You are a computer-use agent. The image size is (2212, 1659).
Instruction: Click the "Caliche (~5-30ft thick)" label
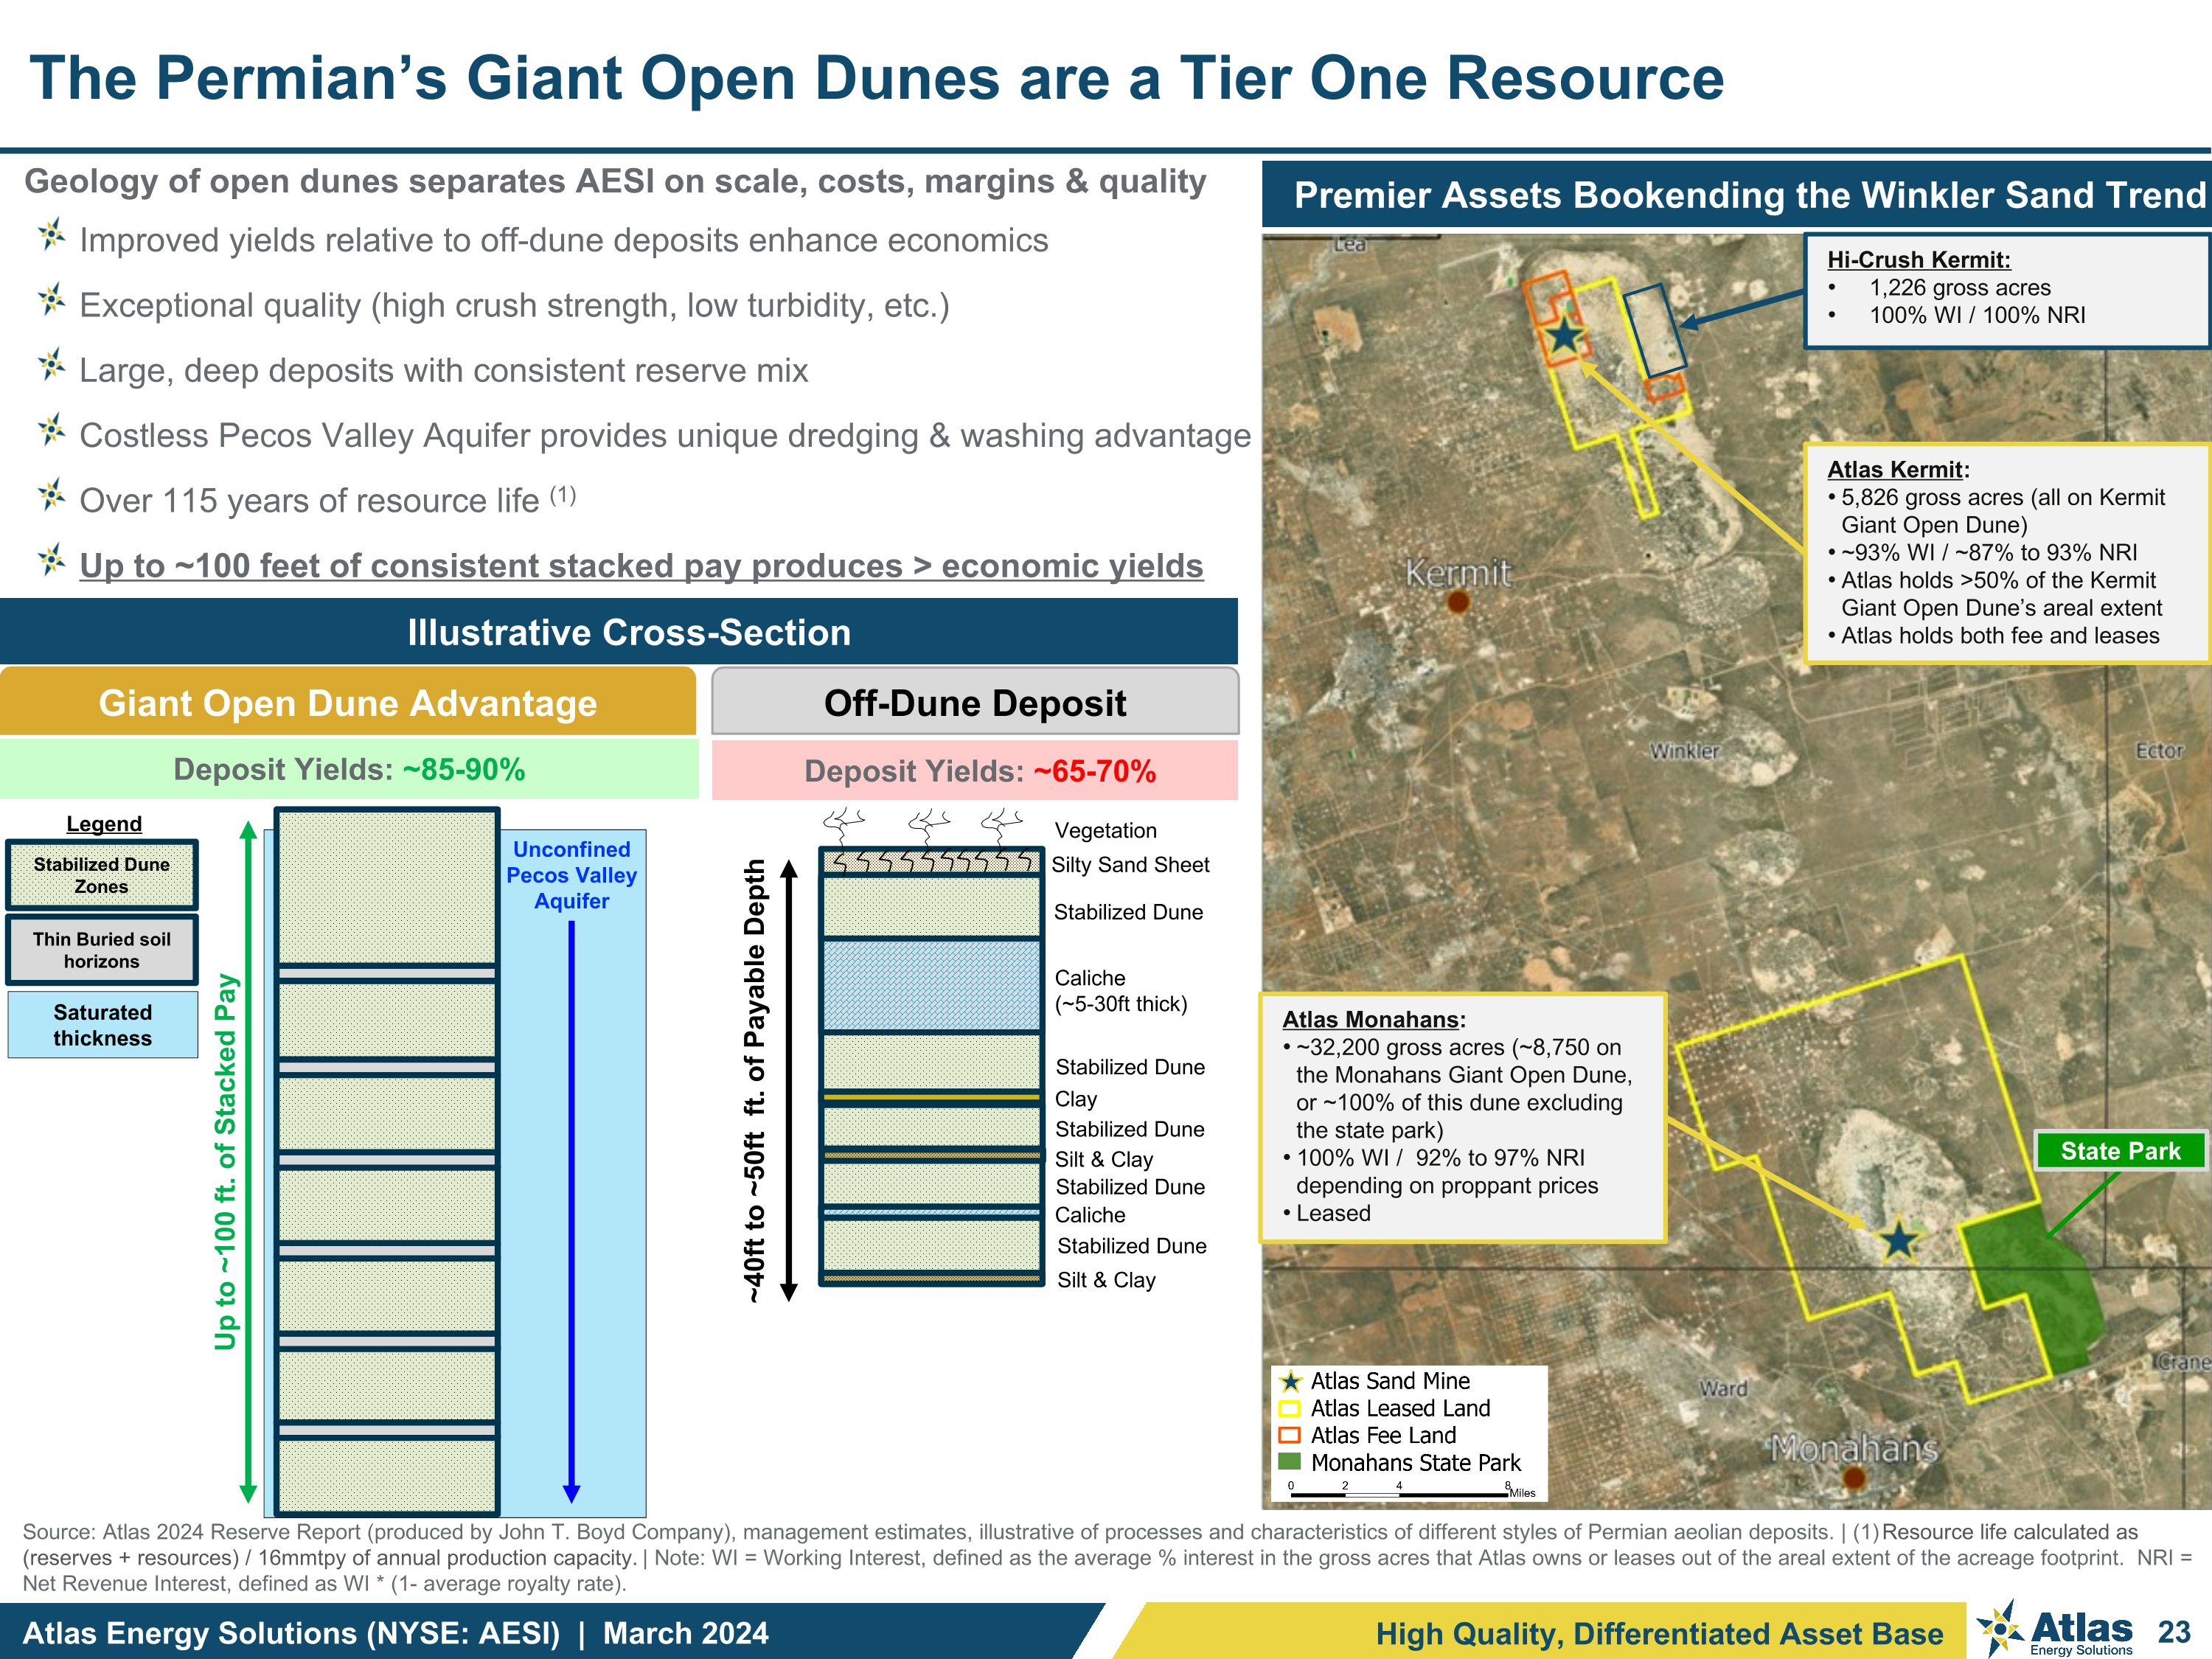1121,991
